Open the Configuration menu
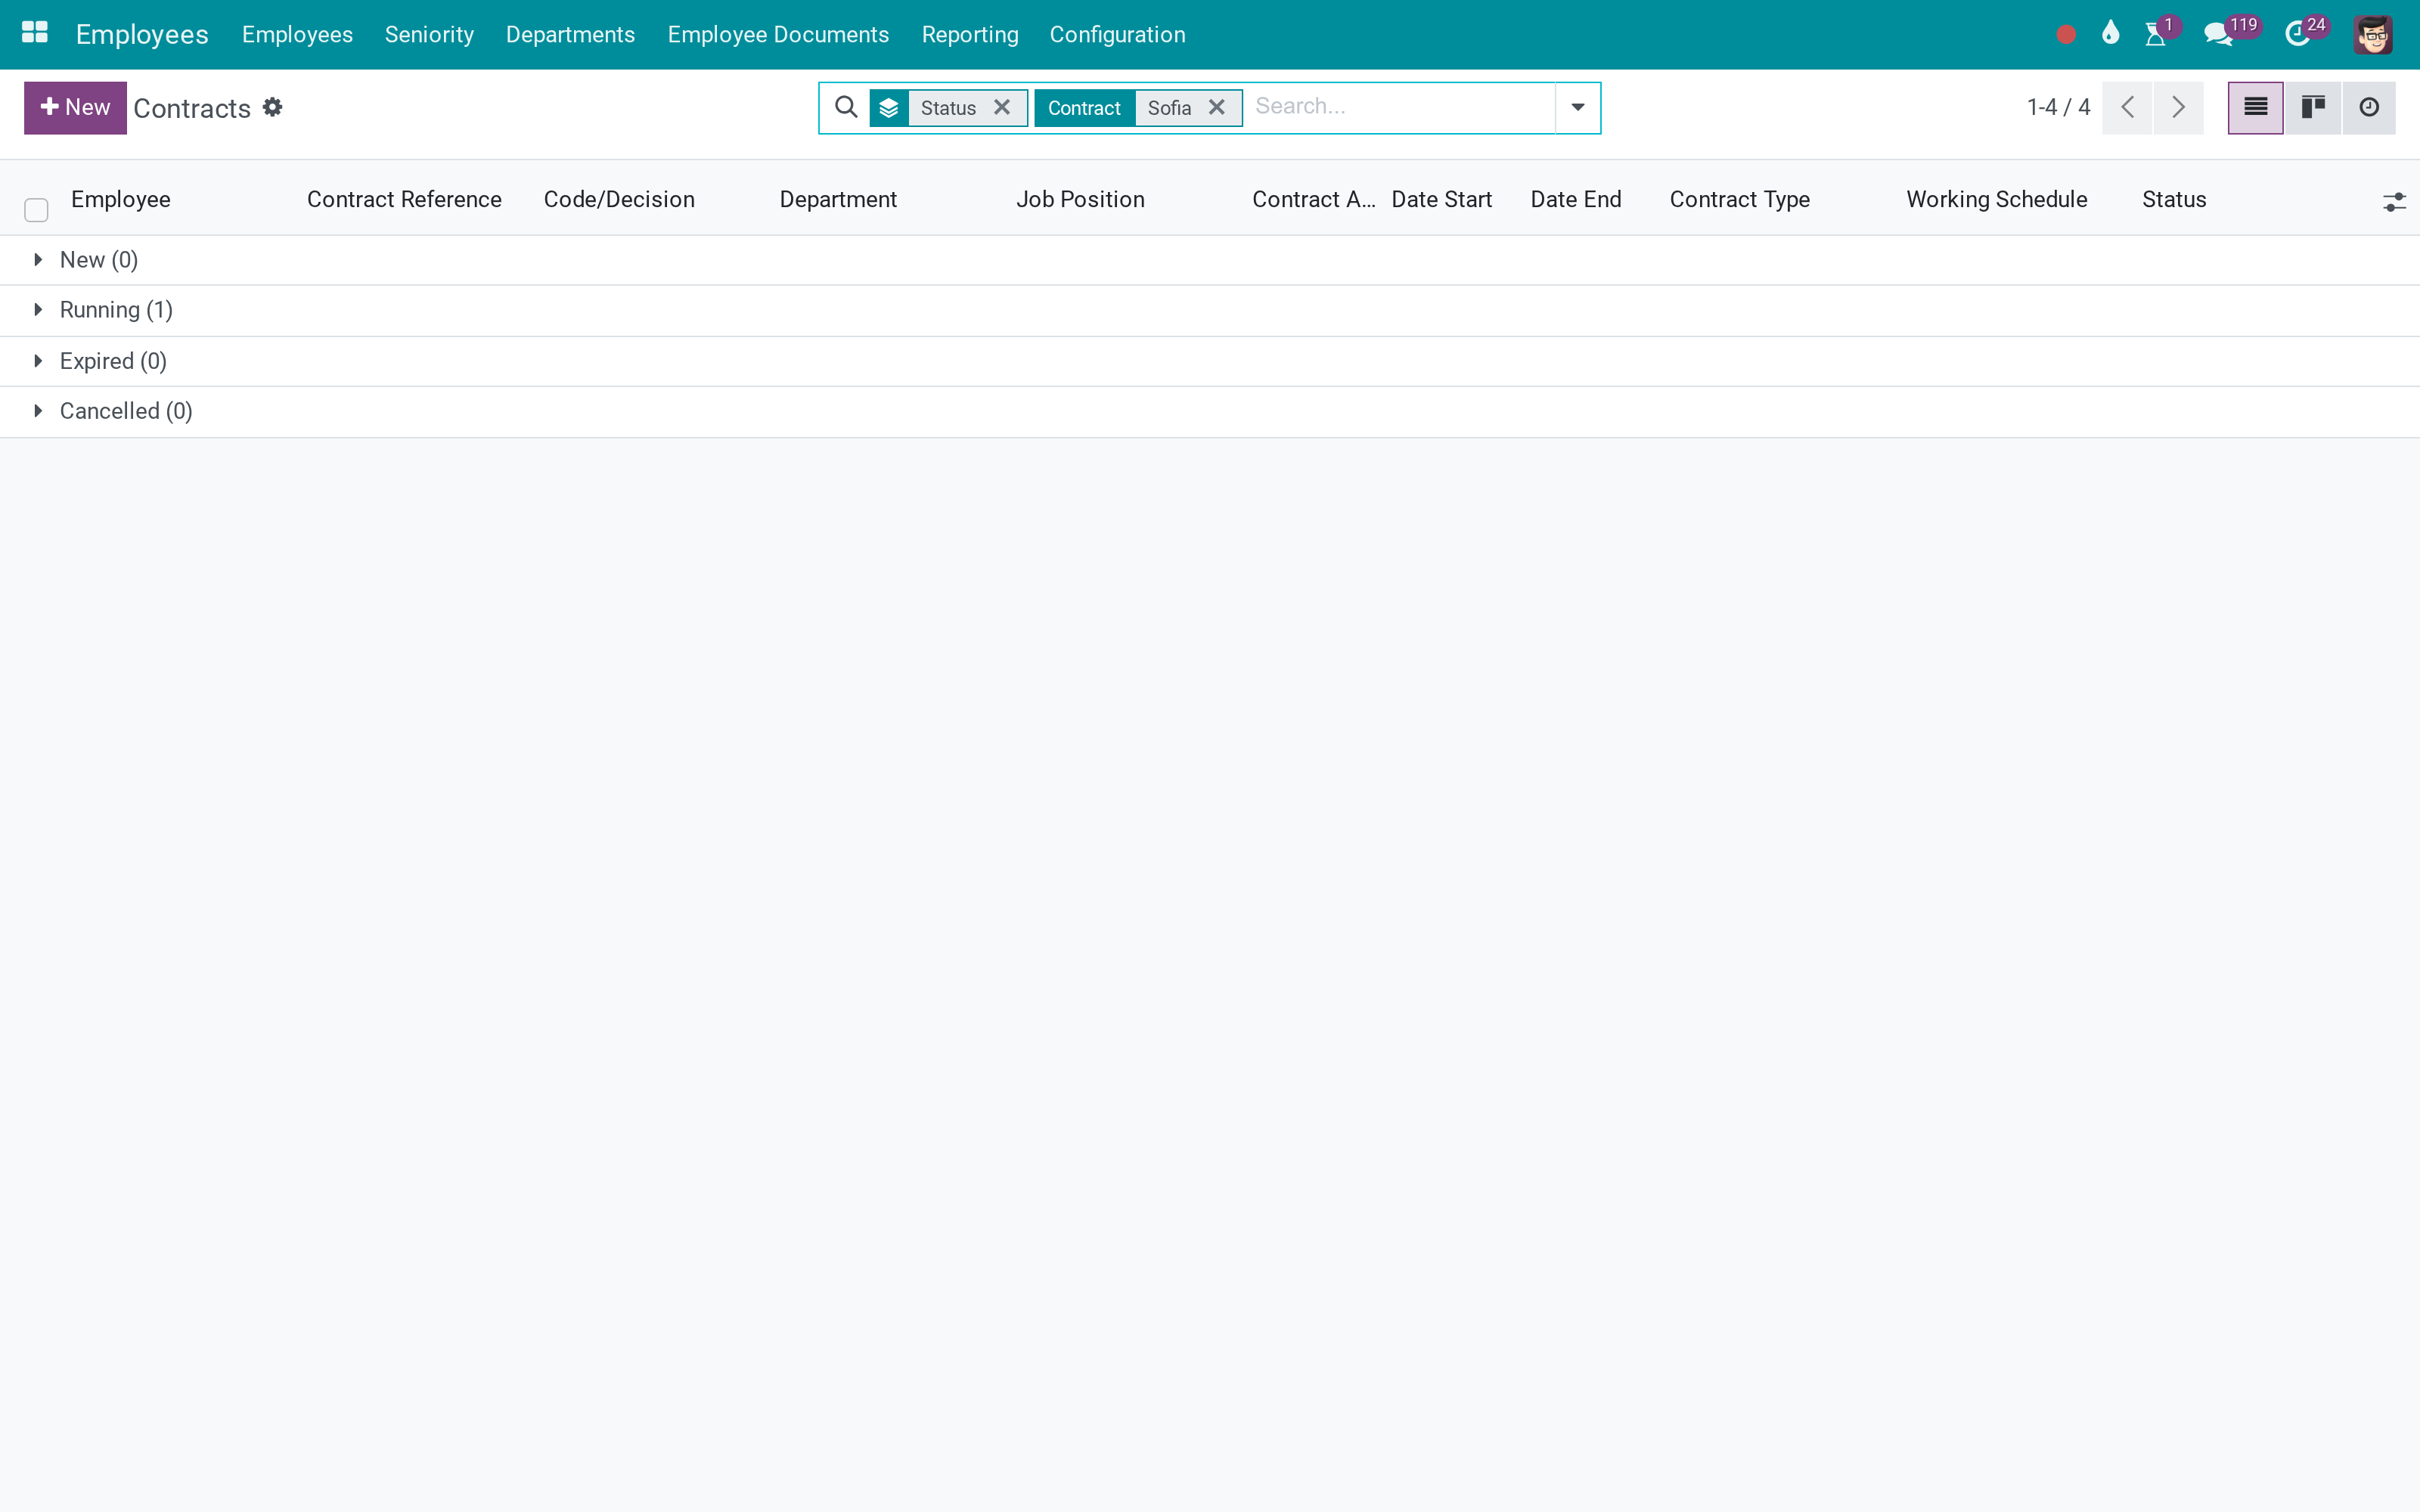This screenshot has width=2420, height=1512. coord(1117,35)
